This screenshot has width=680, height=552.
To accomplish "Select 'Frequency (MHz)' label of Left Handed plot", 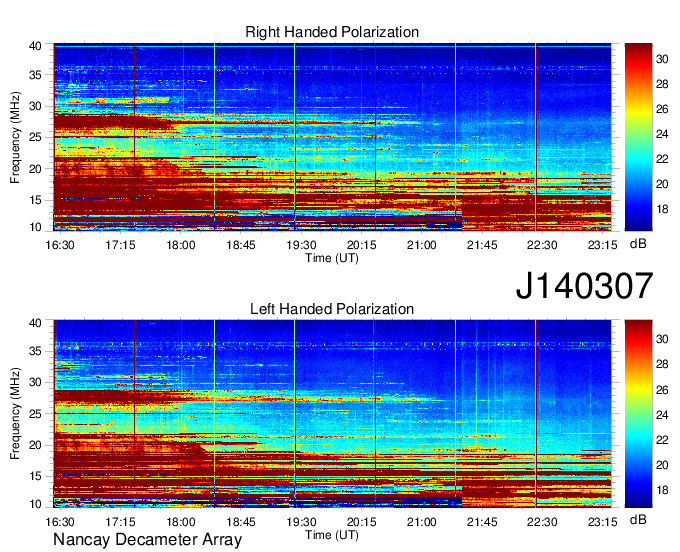I will pos(15,414).
